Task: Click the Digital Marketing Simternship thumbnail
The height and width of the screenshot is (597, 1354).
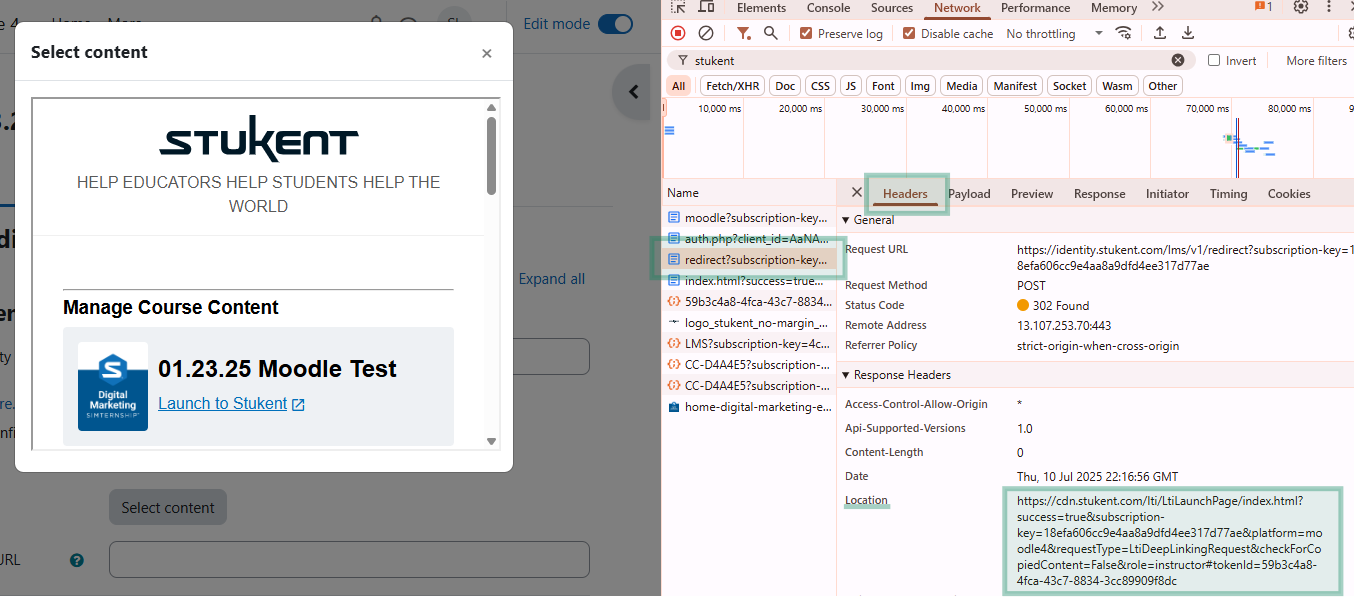Action: pos(113,386)
